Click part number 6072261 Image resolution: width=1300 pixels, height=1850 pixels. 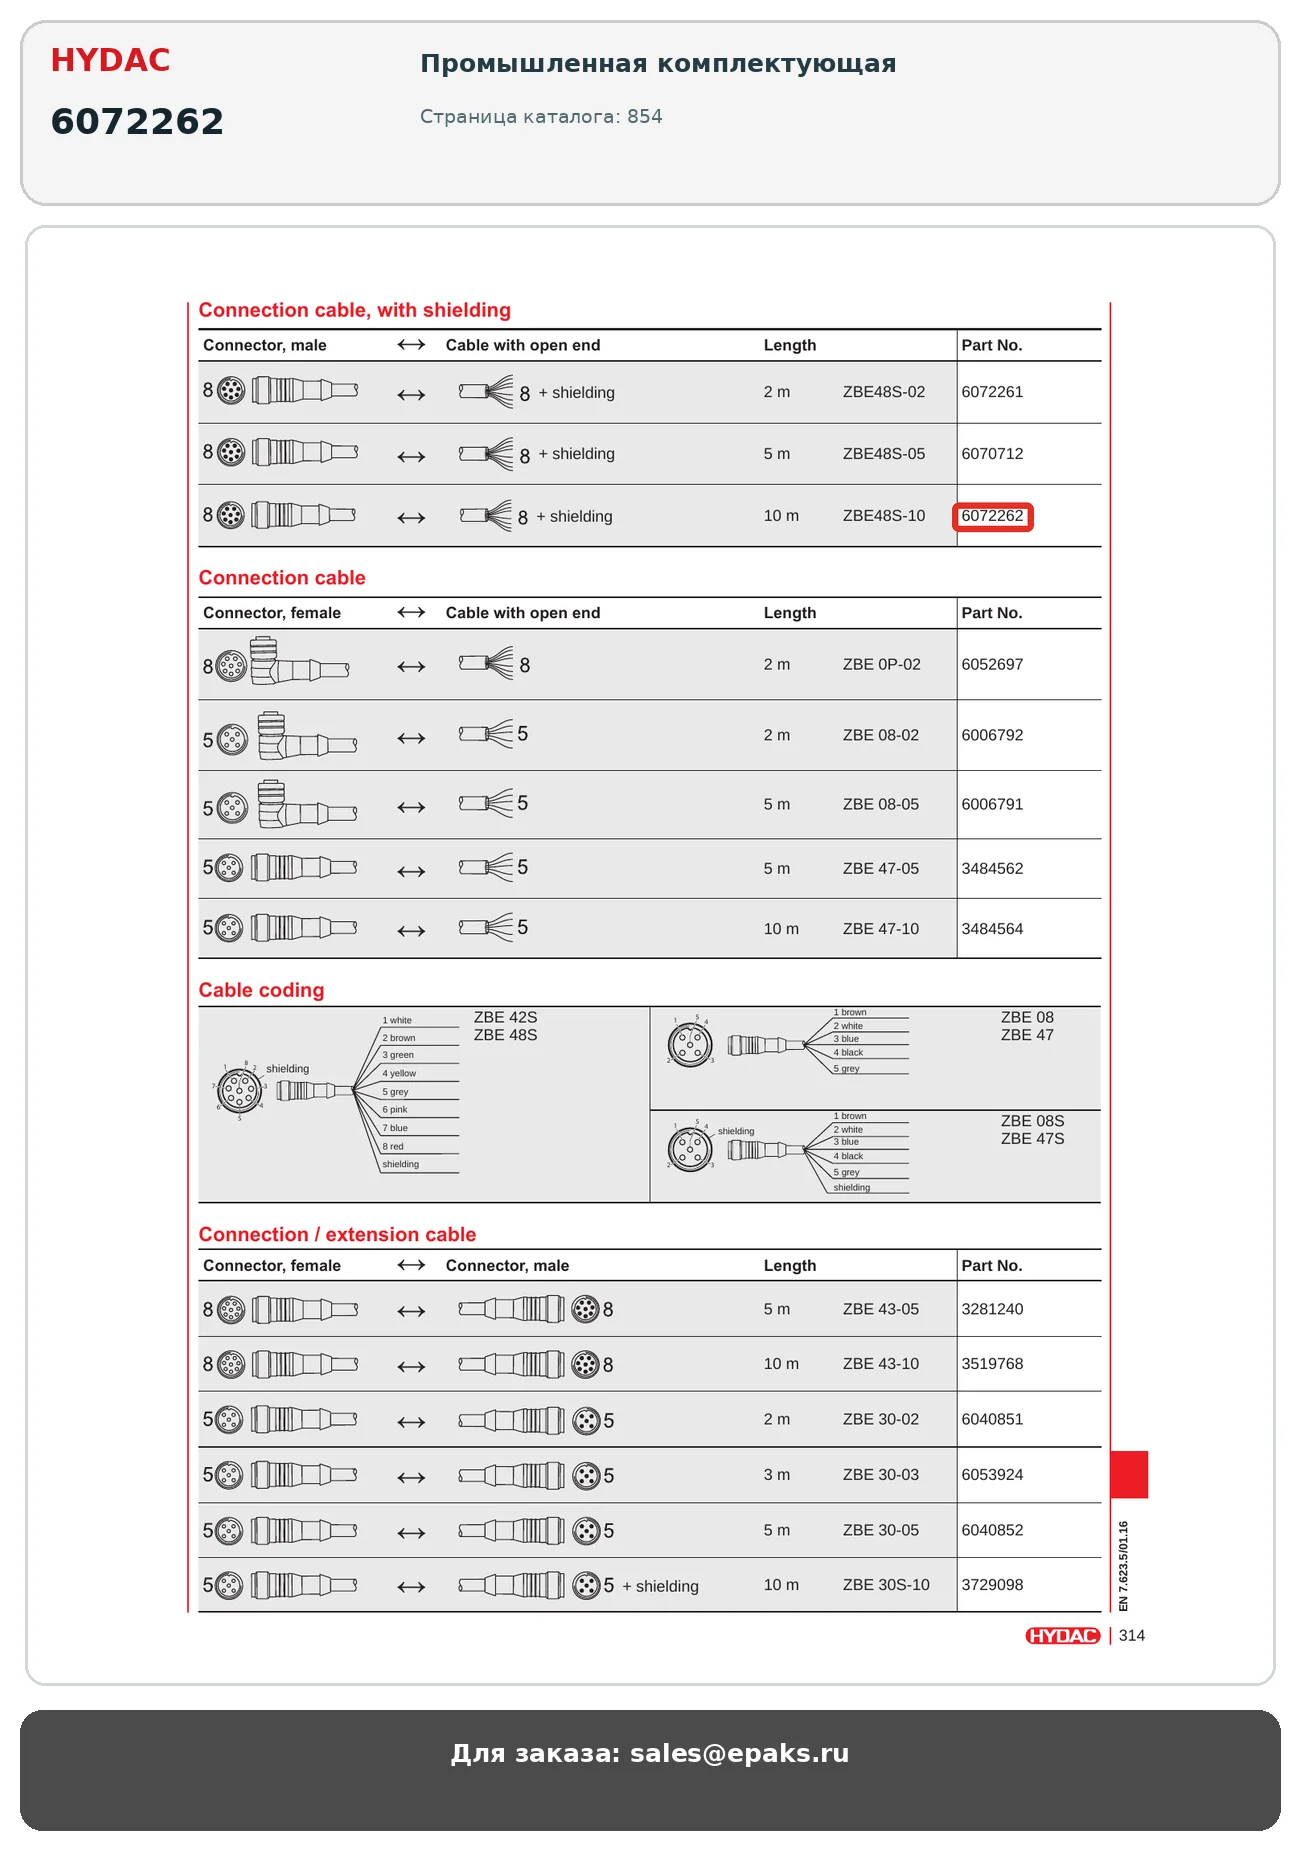992,392
